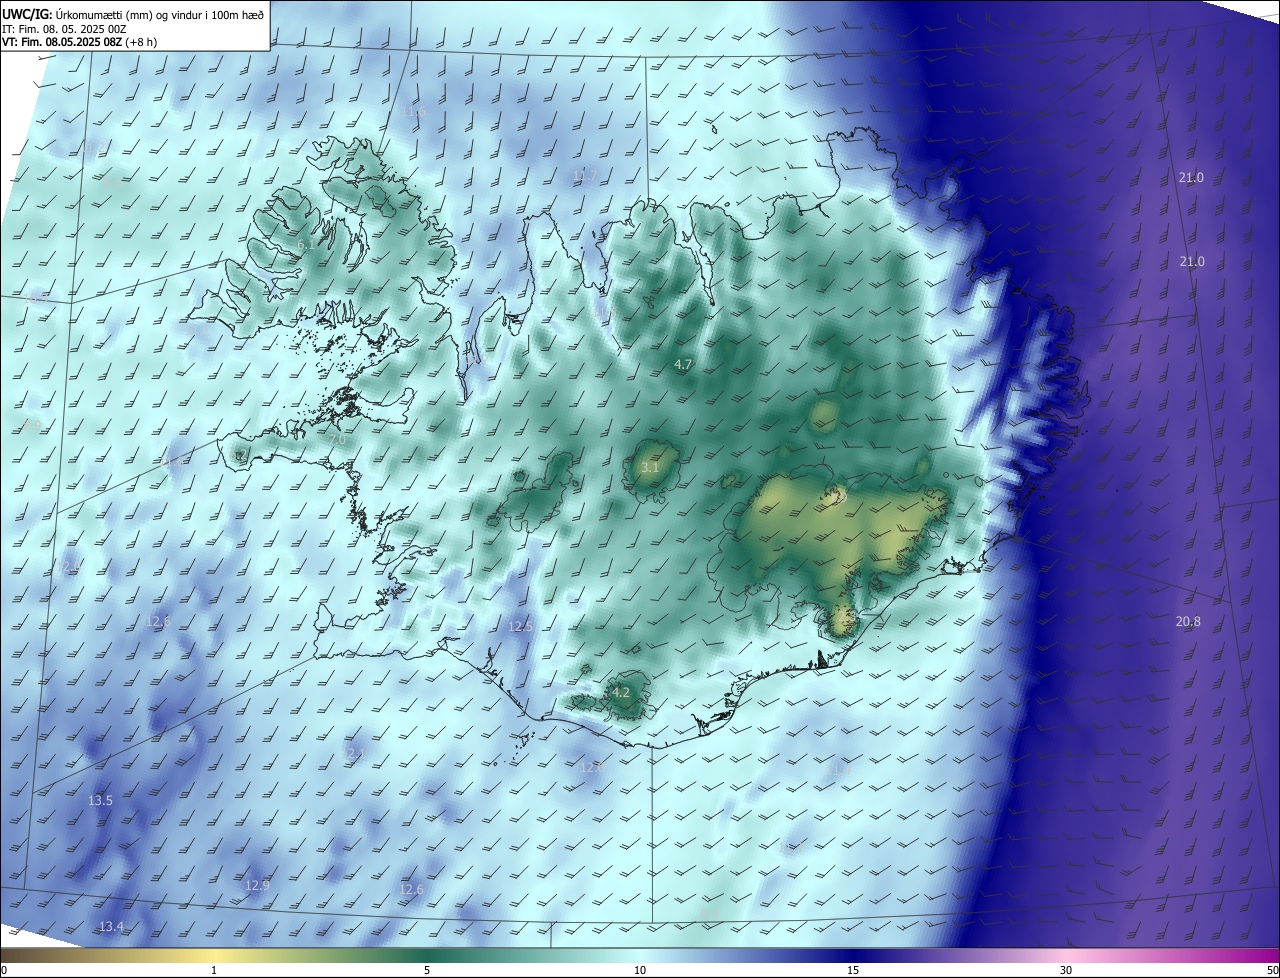Click the 4.2 value label
Screen dimensions: 1280x978
(620, 692)
